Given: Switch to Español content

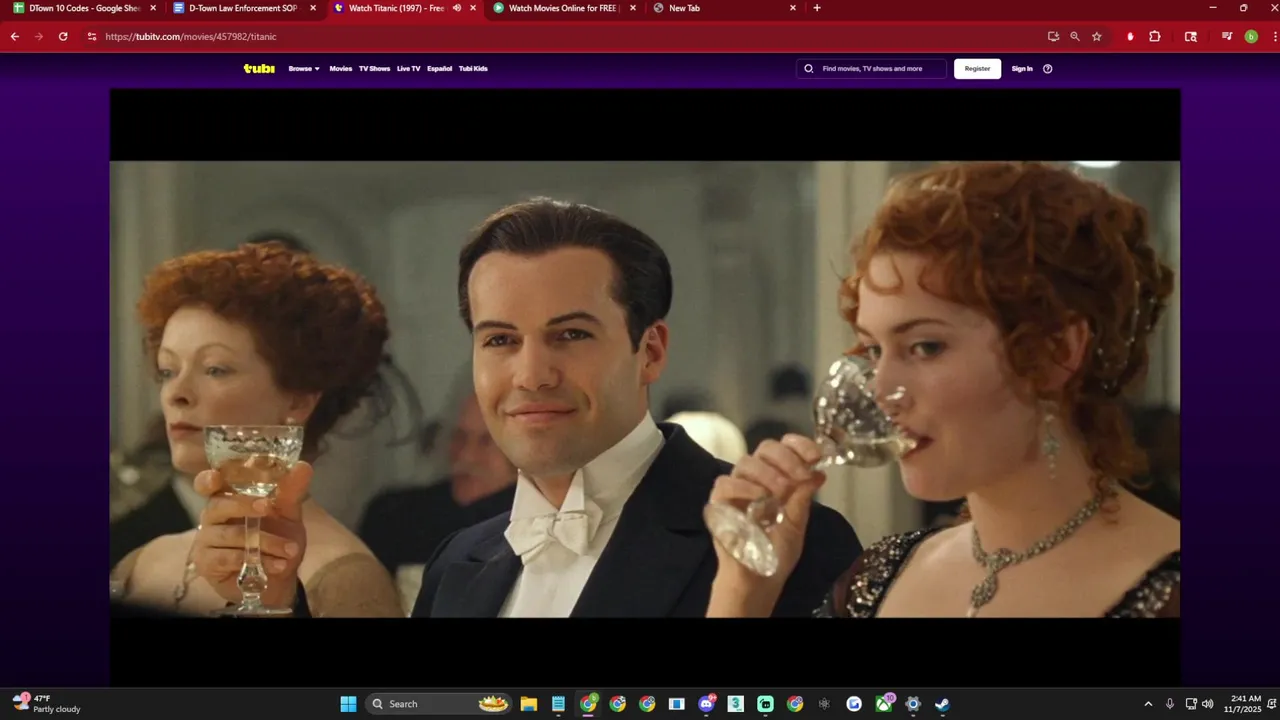Looking at the screenshot, I should coord(440,69).
